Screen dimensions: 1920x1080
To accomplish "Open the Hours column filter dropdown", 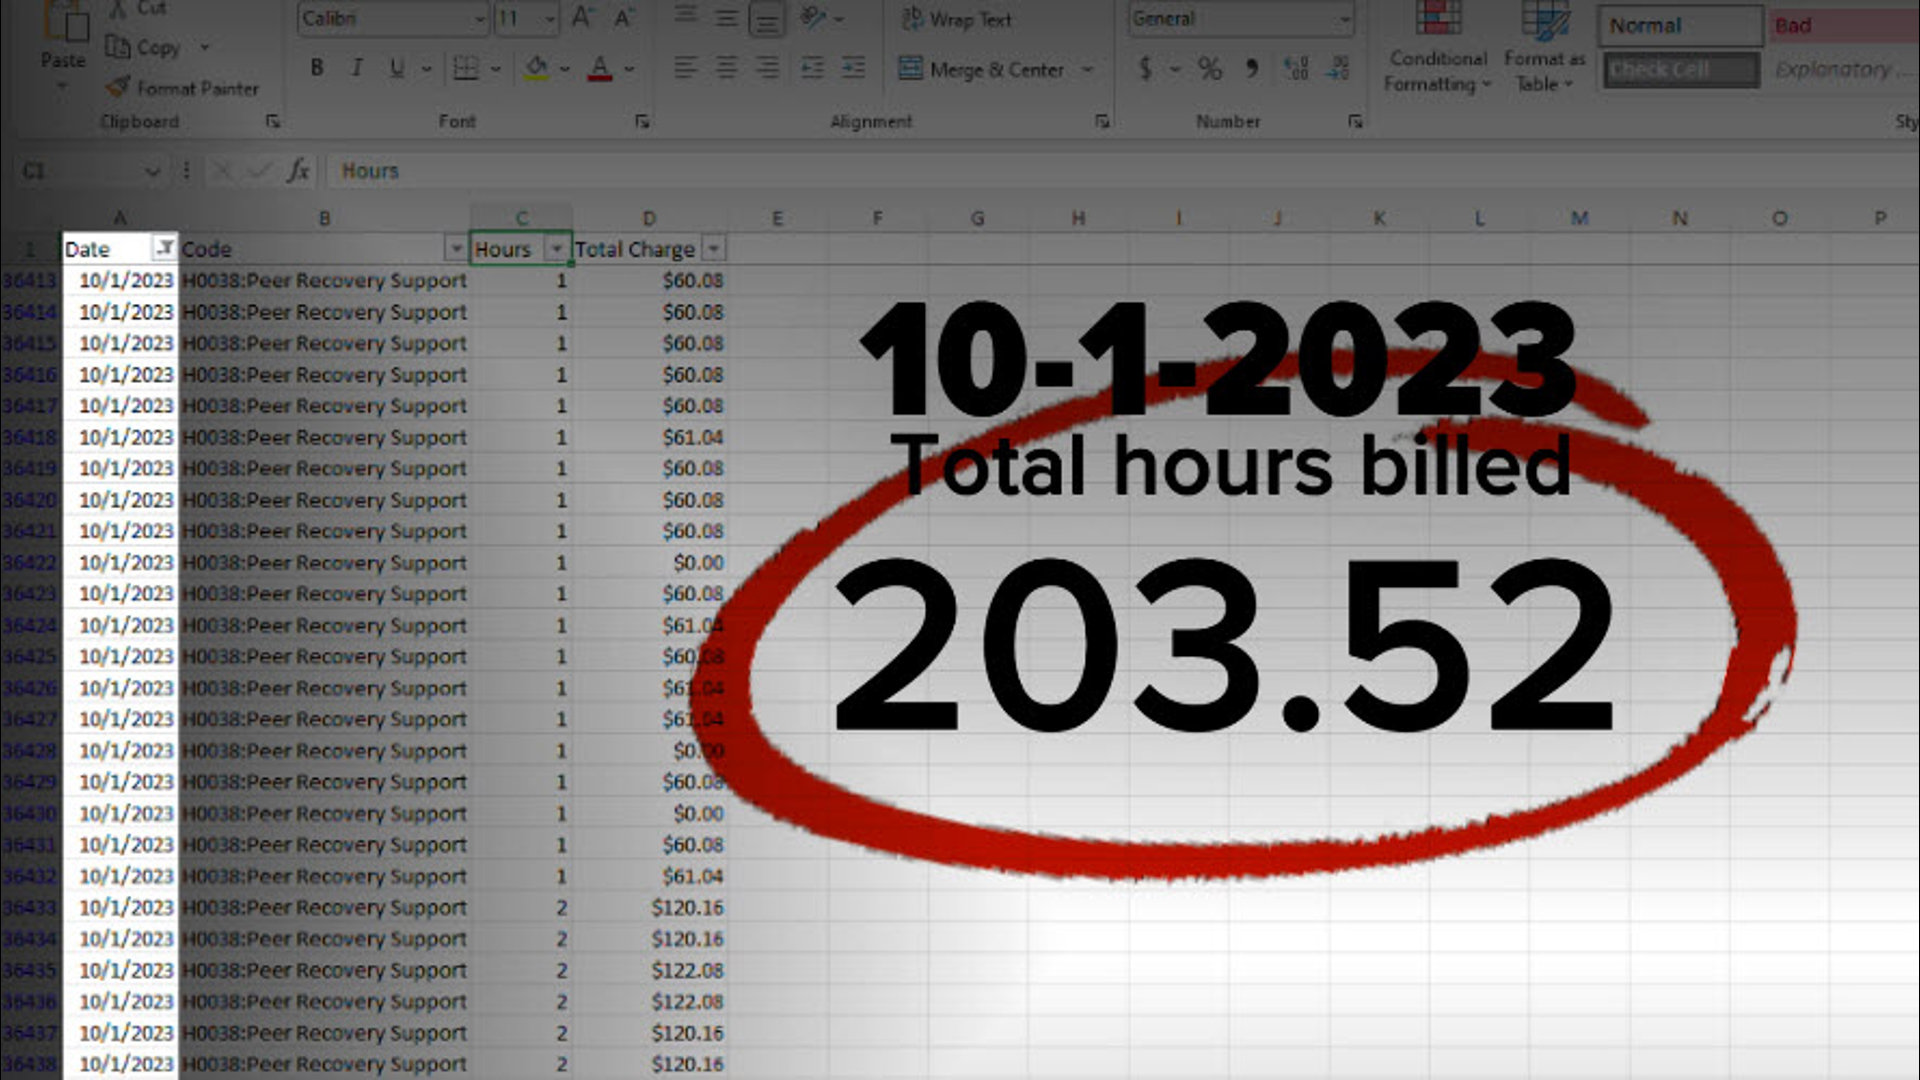I will (556, 248).
